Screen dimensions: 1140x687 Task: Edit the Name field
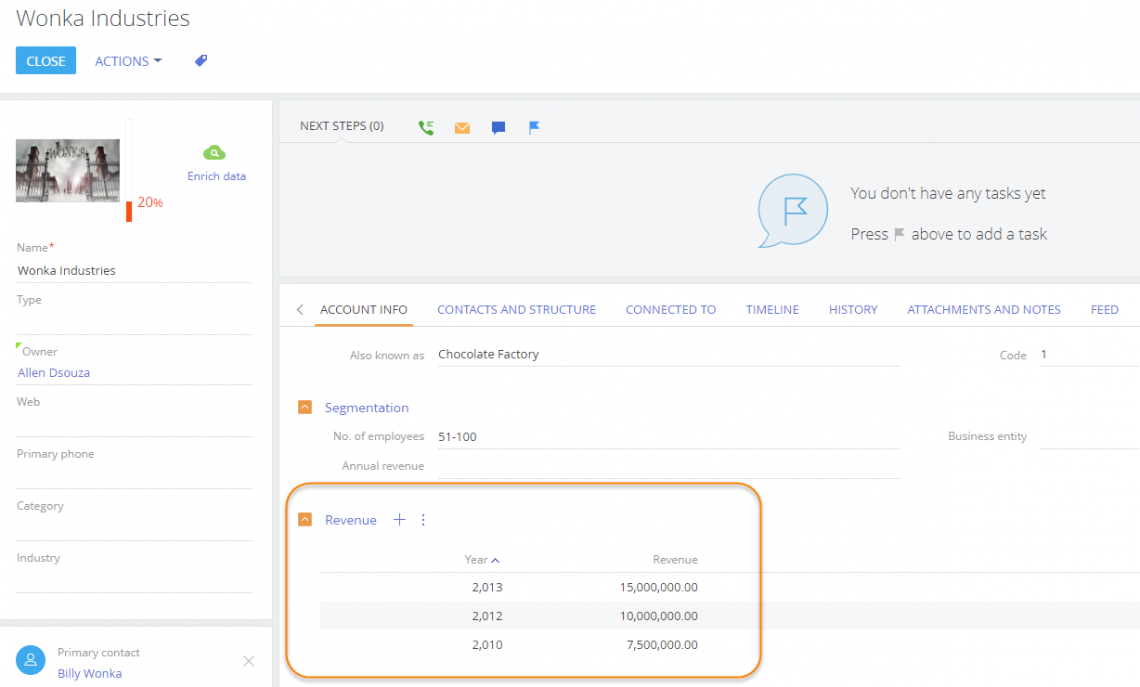135,270
